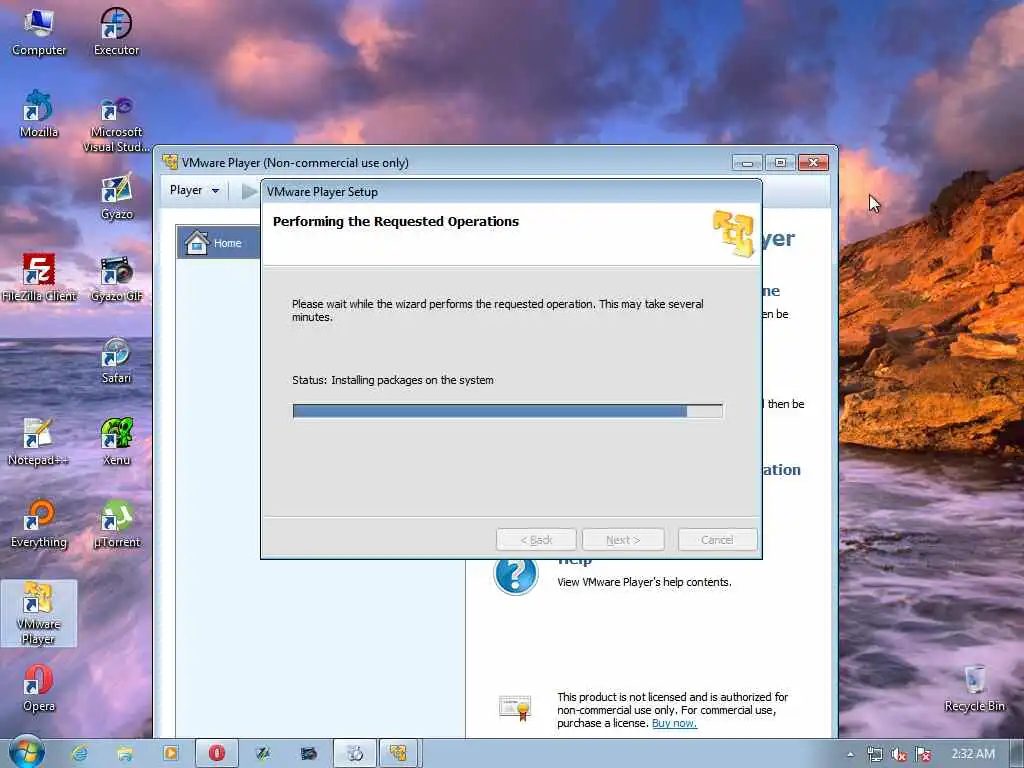Open Windows Media Player taskbar icon
The image size is (1024, 768).
tap(170, 754)
